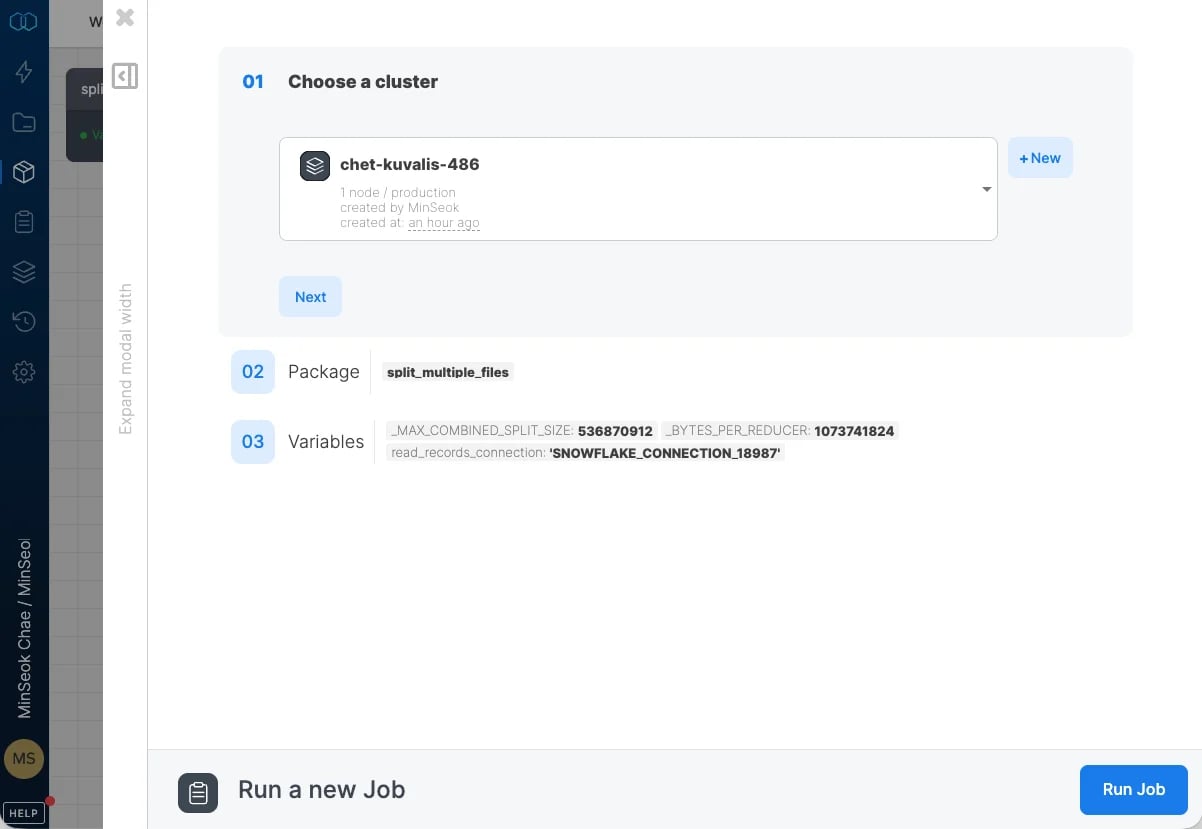Open the history clock icon in the sidebar
Viewport: 1202px width, 829px height.
coord(24,322)
